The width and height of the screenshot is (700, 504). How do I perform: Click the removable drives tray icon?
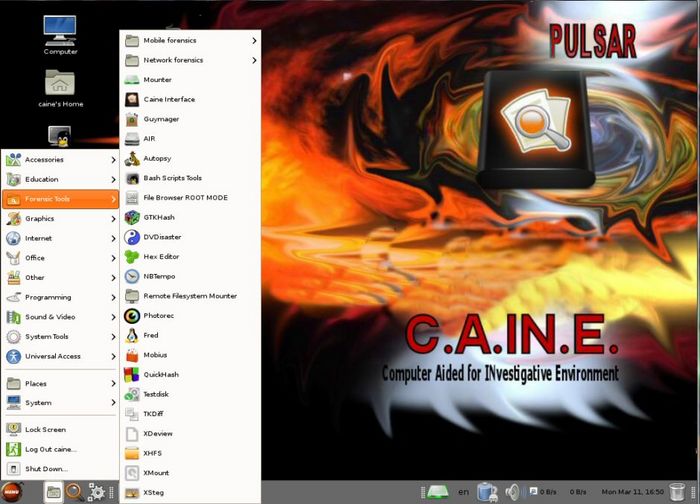point(487,492)
